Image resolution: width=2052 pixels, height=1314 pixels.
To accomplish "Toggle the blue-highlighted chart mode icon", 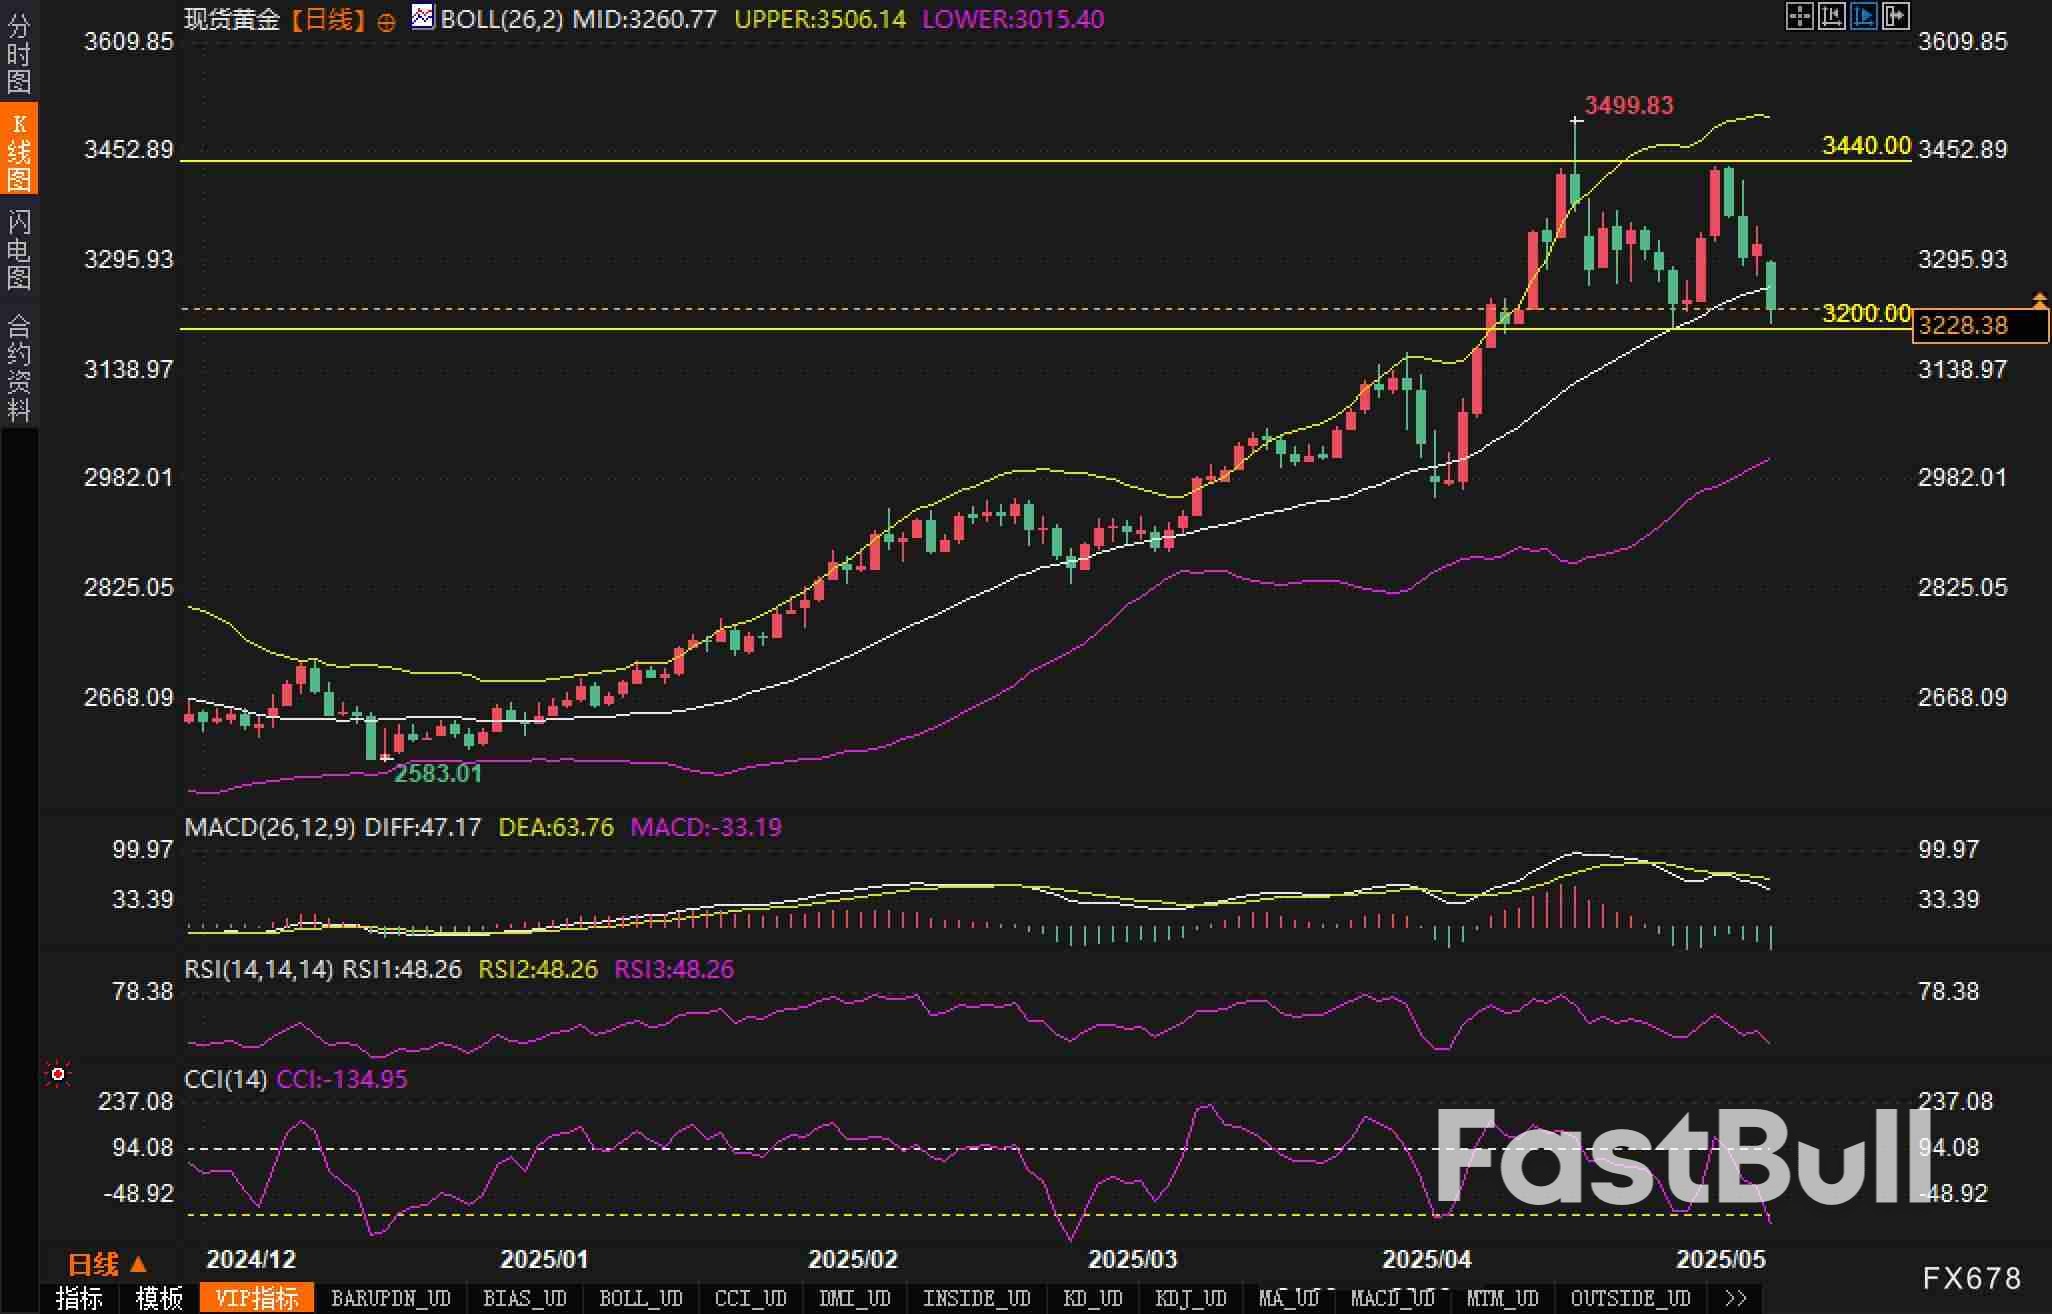I will [x=1863, y=16].
